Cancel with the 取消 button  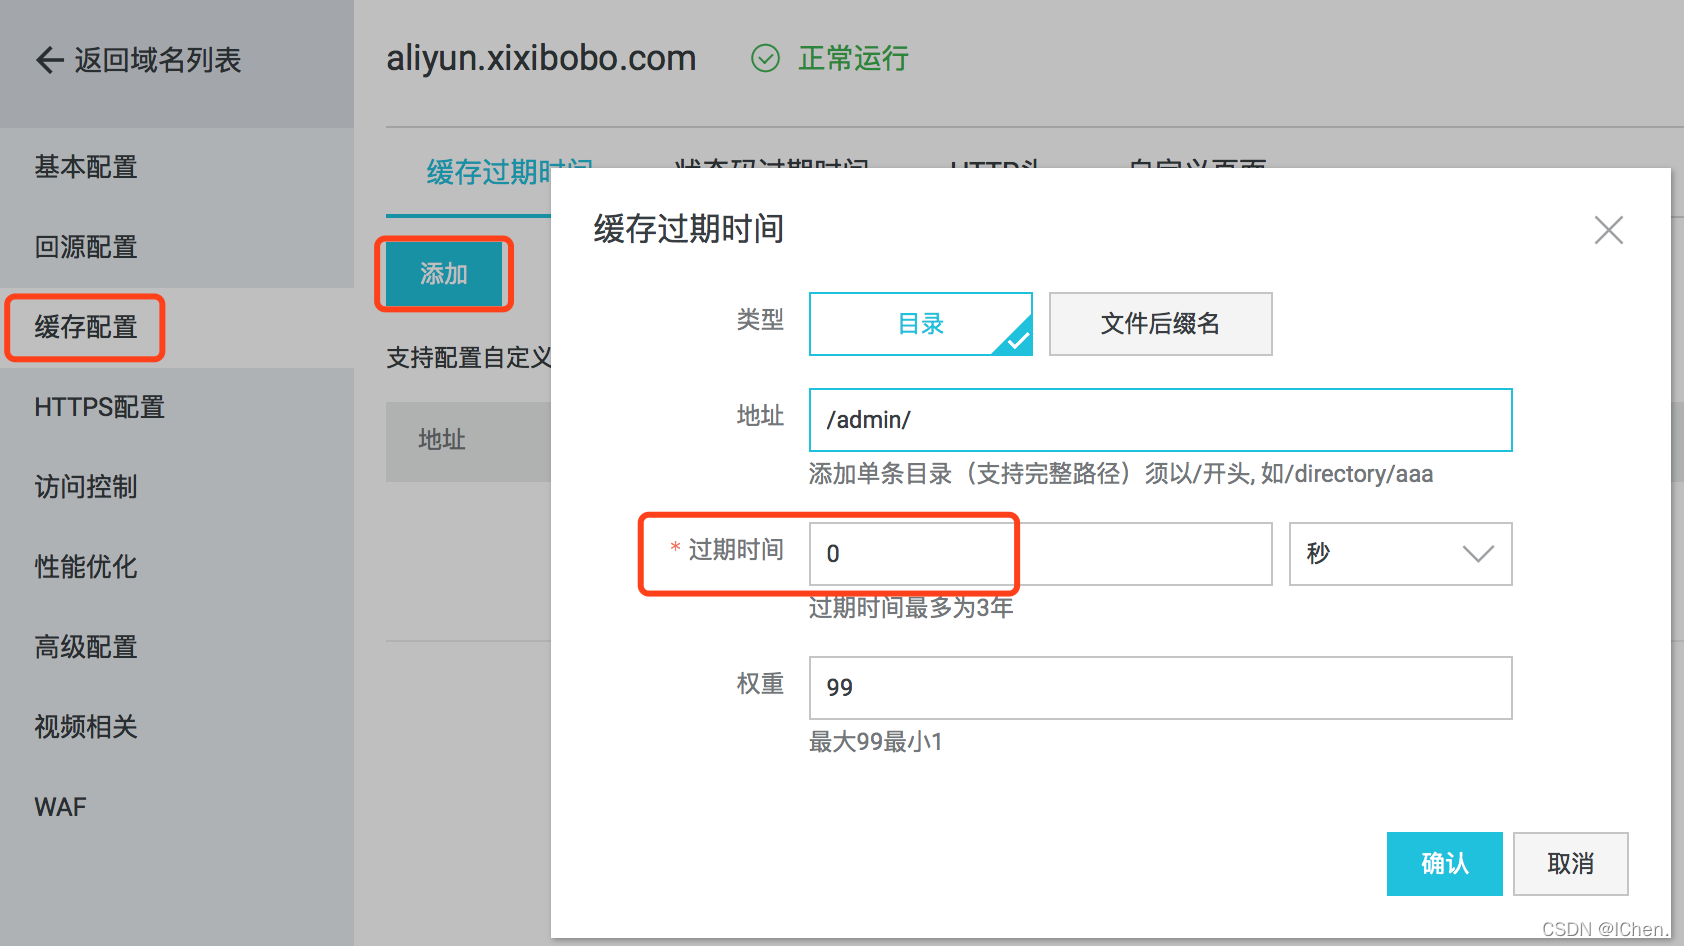tap(1570, 864)
